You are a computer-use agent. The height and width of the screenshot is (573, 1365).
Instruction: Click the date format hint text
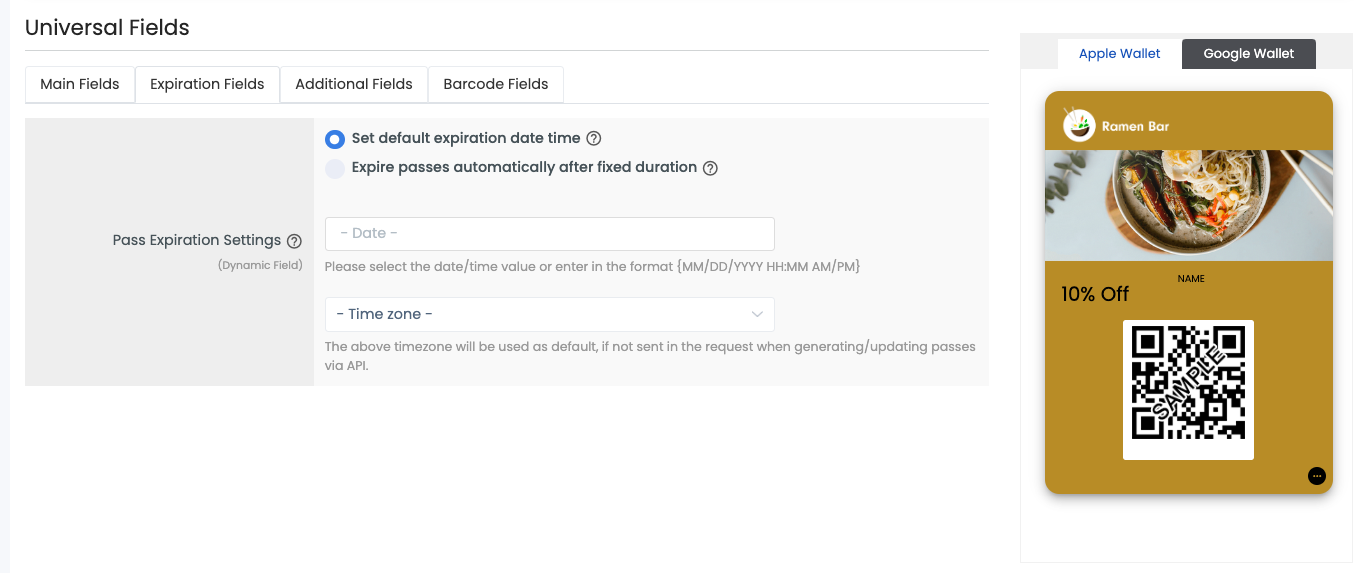(593, 267)
